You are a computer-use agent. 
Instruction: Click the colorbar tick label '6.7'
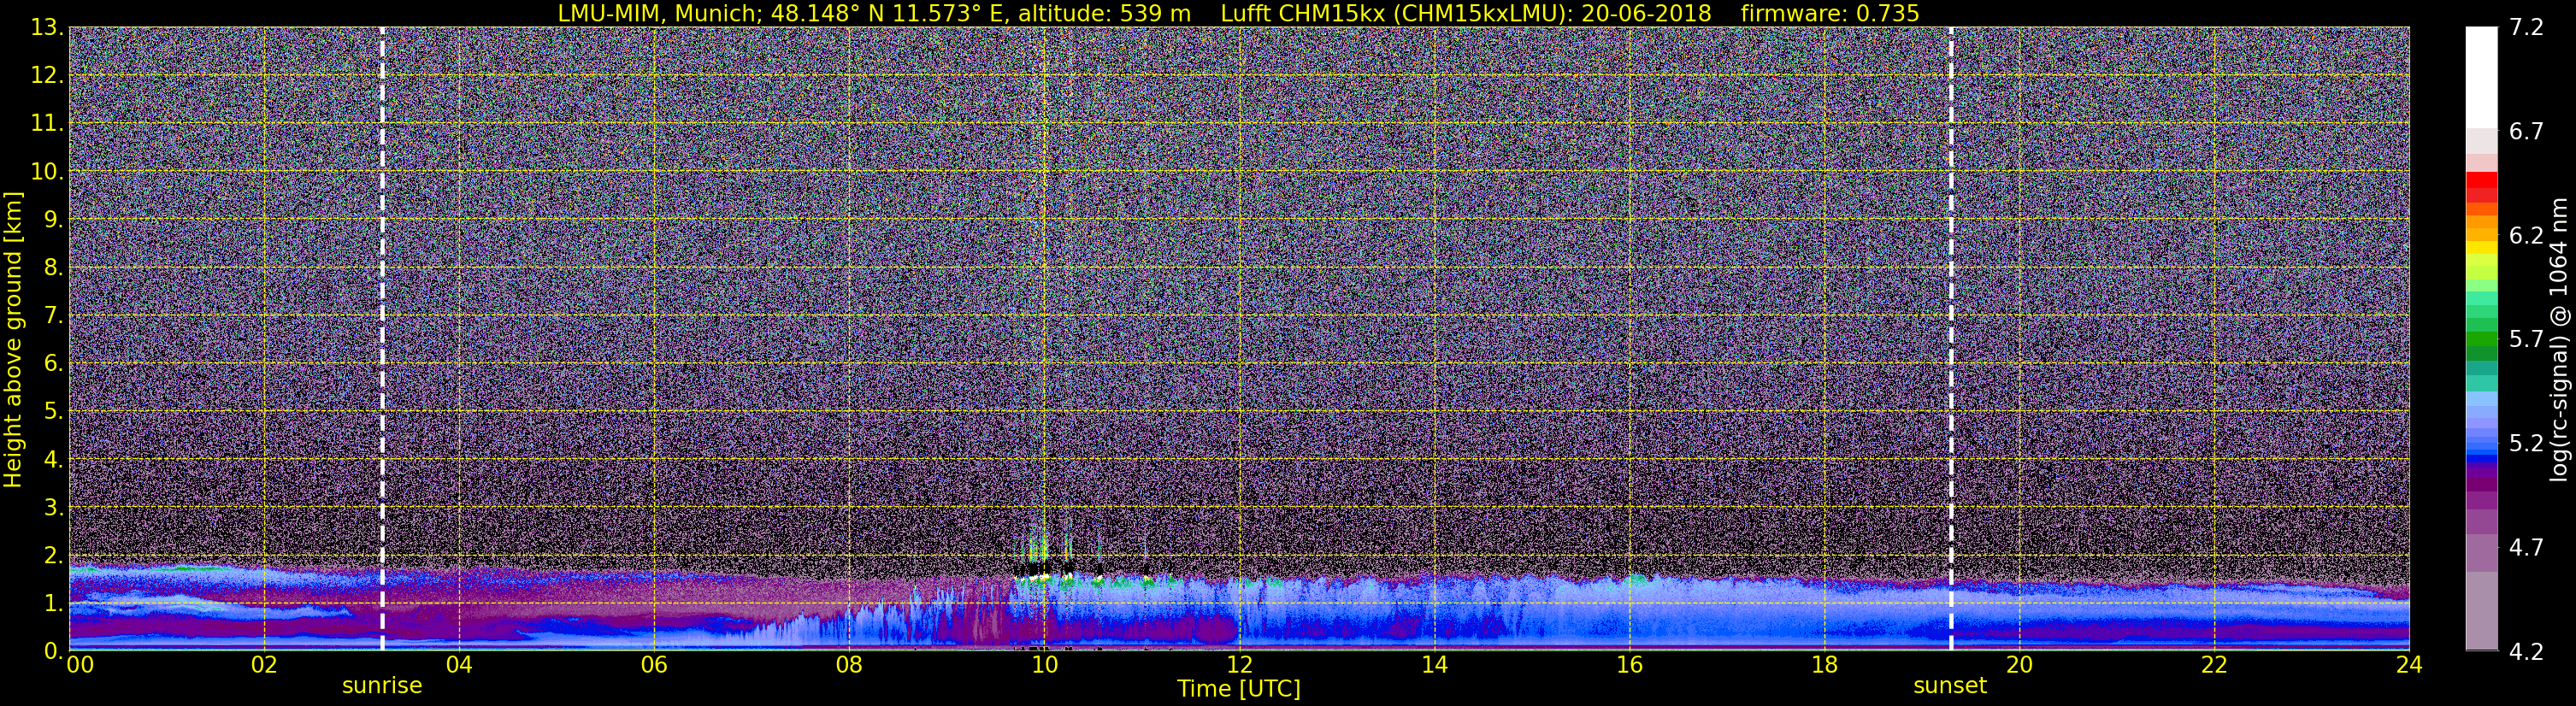pos(2526,132)
